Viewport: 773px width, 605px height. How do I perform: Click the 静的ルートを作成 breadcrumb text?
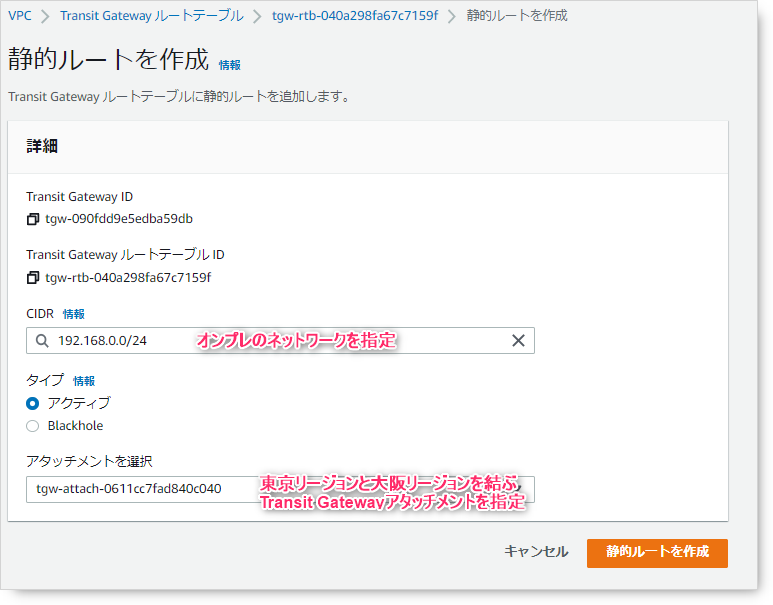(x=517, y=16)
